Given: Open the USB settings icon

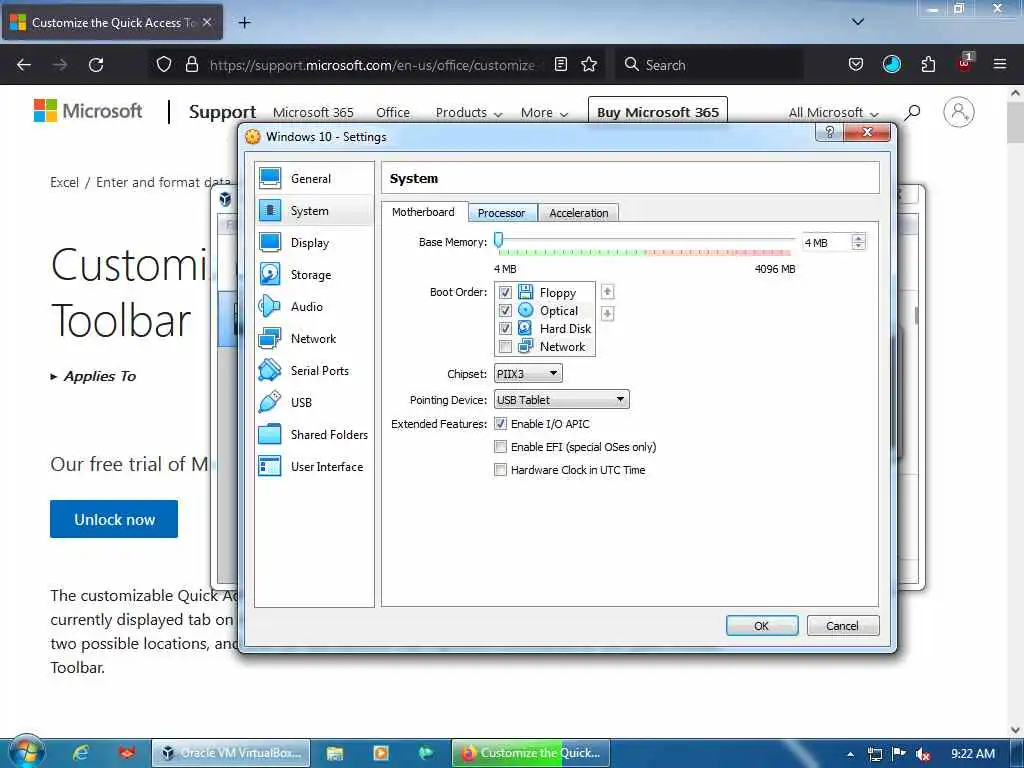Looking at the screenshot, I should [270, 402].
